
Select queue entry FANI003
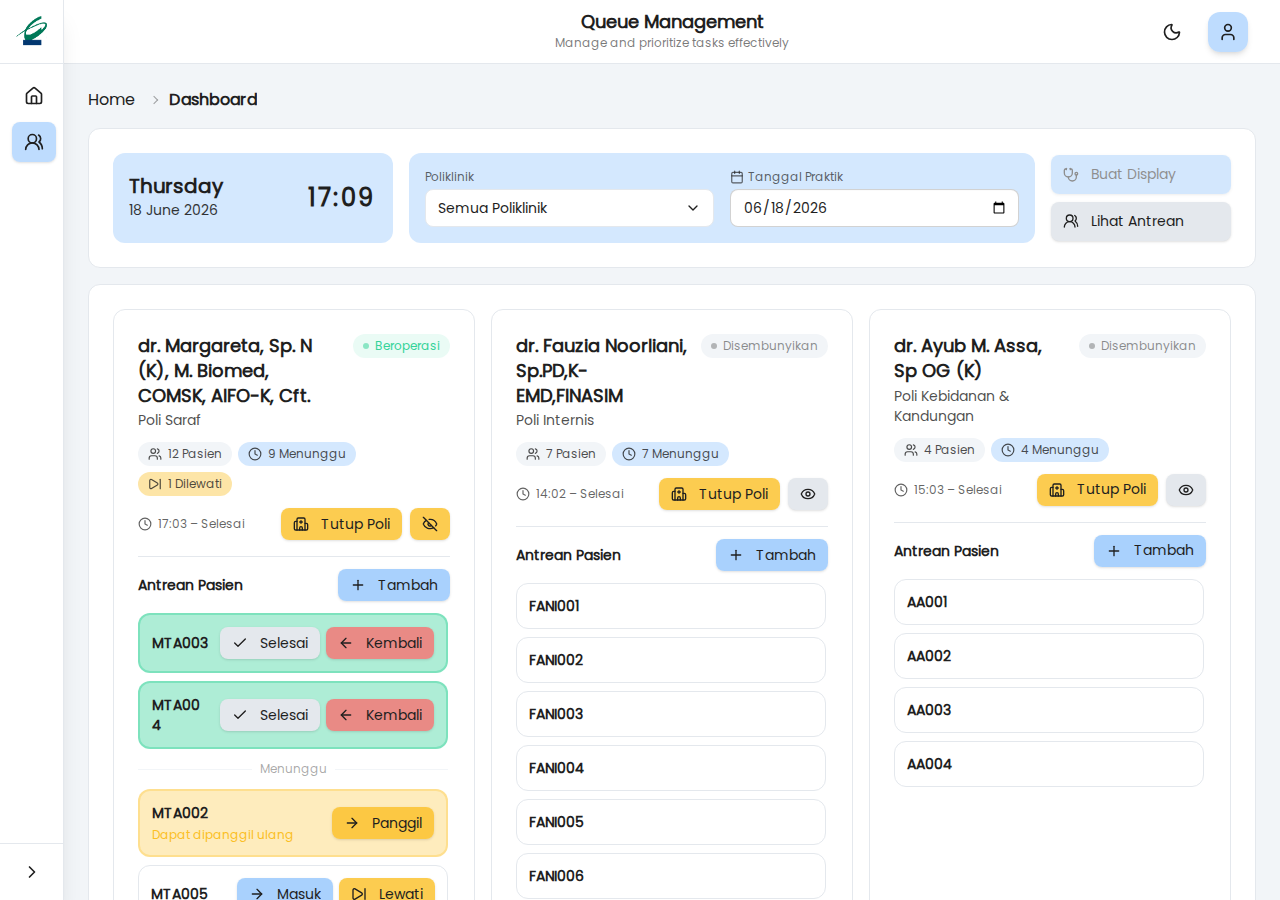coord(671,714)
